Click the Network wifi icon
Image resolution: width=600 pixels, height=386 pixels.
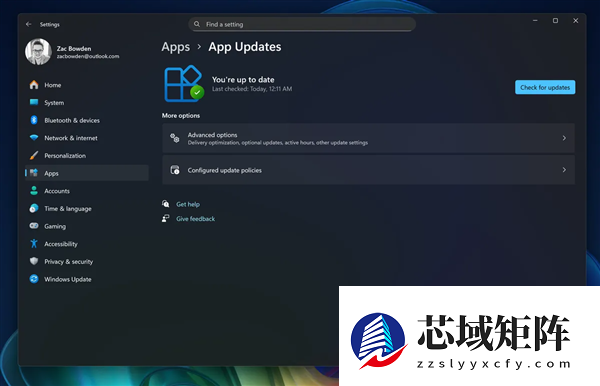(34, 138)
